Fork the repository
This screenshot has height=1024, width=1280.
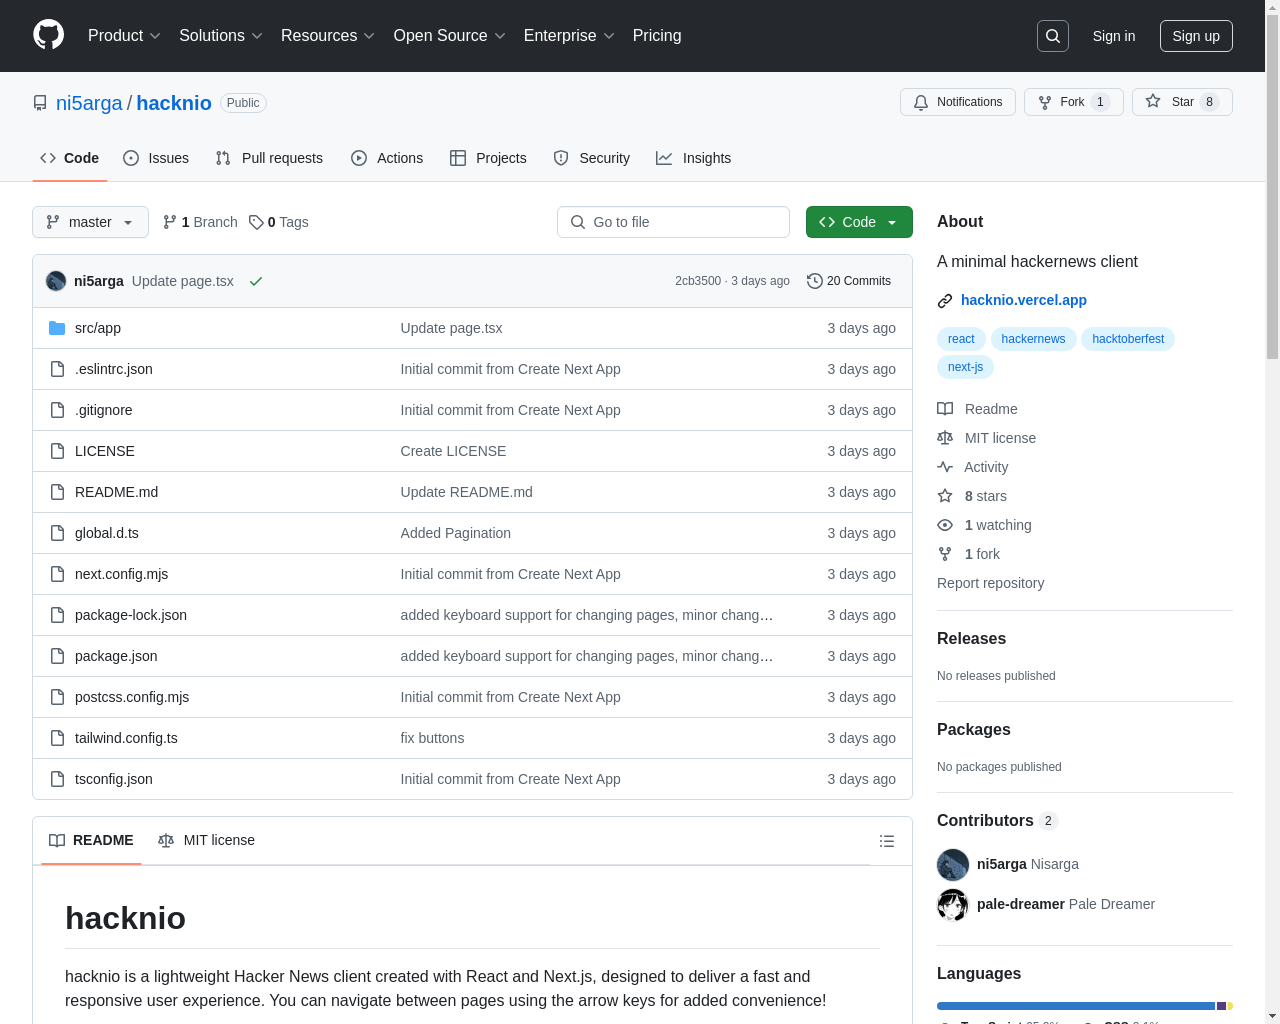tap(1074, 102)
